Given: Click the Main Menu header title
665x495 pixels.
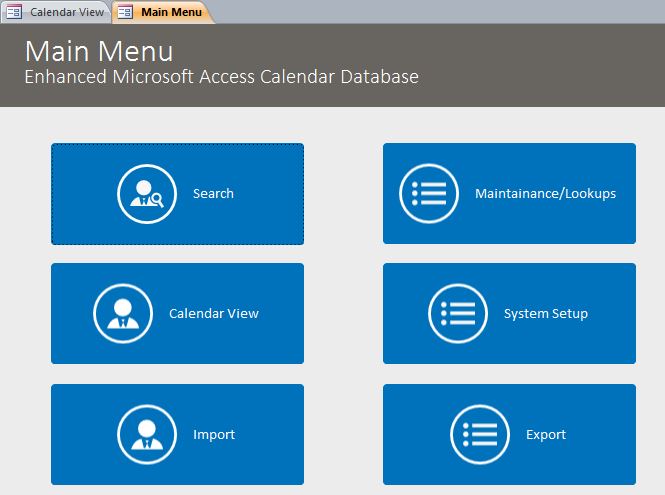Looking at the screenshot, I should pyautogui.click(x=99, y=51).
